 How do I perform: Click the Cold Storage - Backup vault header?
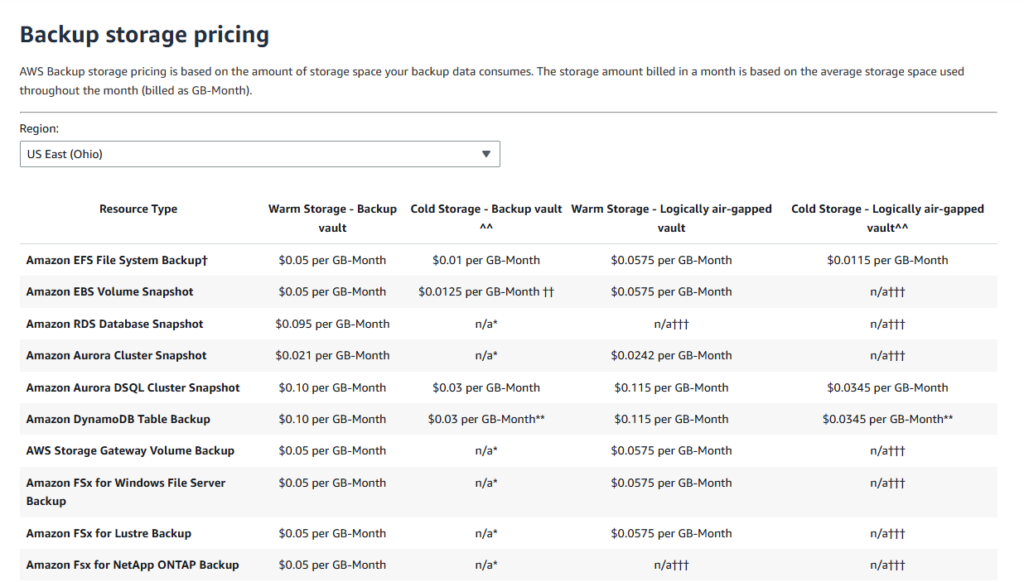(486, 218)
